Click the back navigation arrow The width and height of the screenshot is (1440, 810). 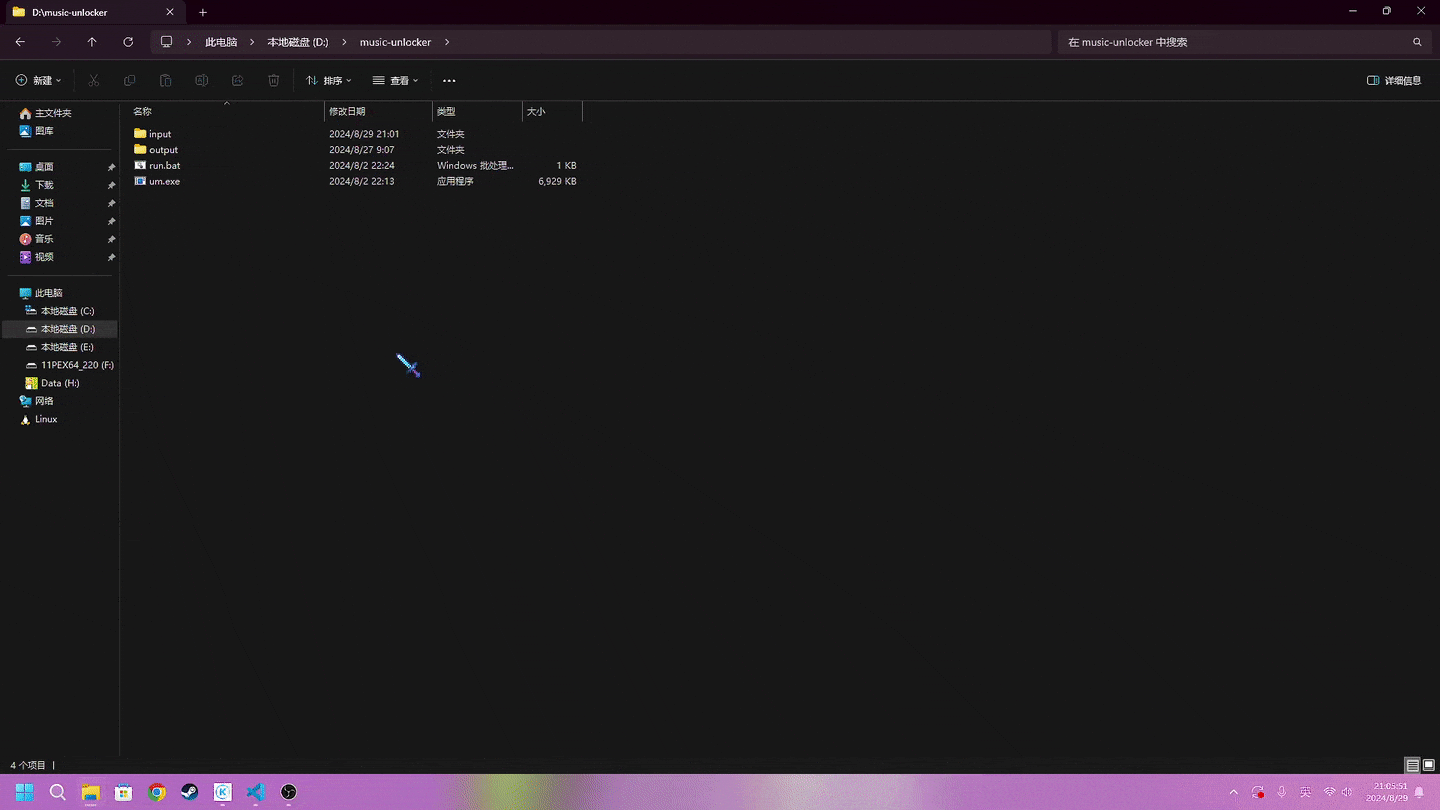(x=20, y=42)
